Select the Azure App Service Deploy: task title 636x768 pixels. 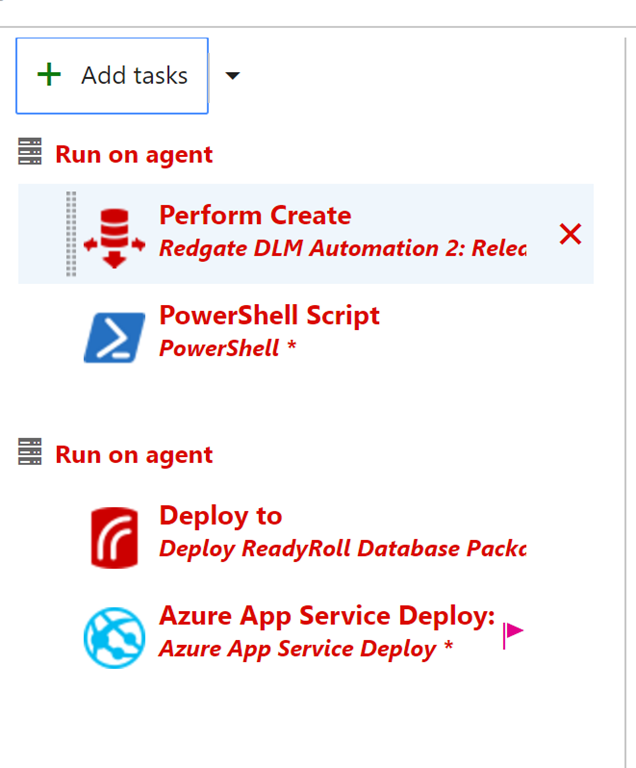pos(327,616)
